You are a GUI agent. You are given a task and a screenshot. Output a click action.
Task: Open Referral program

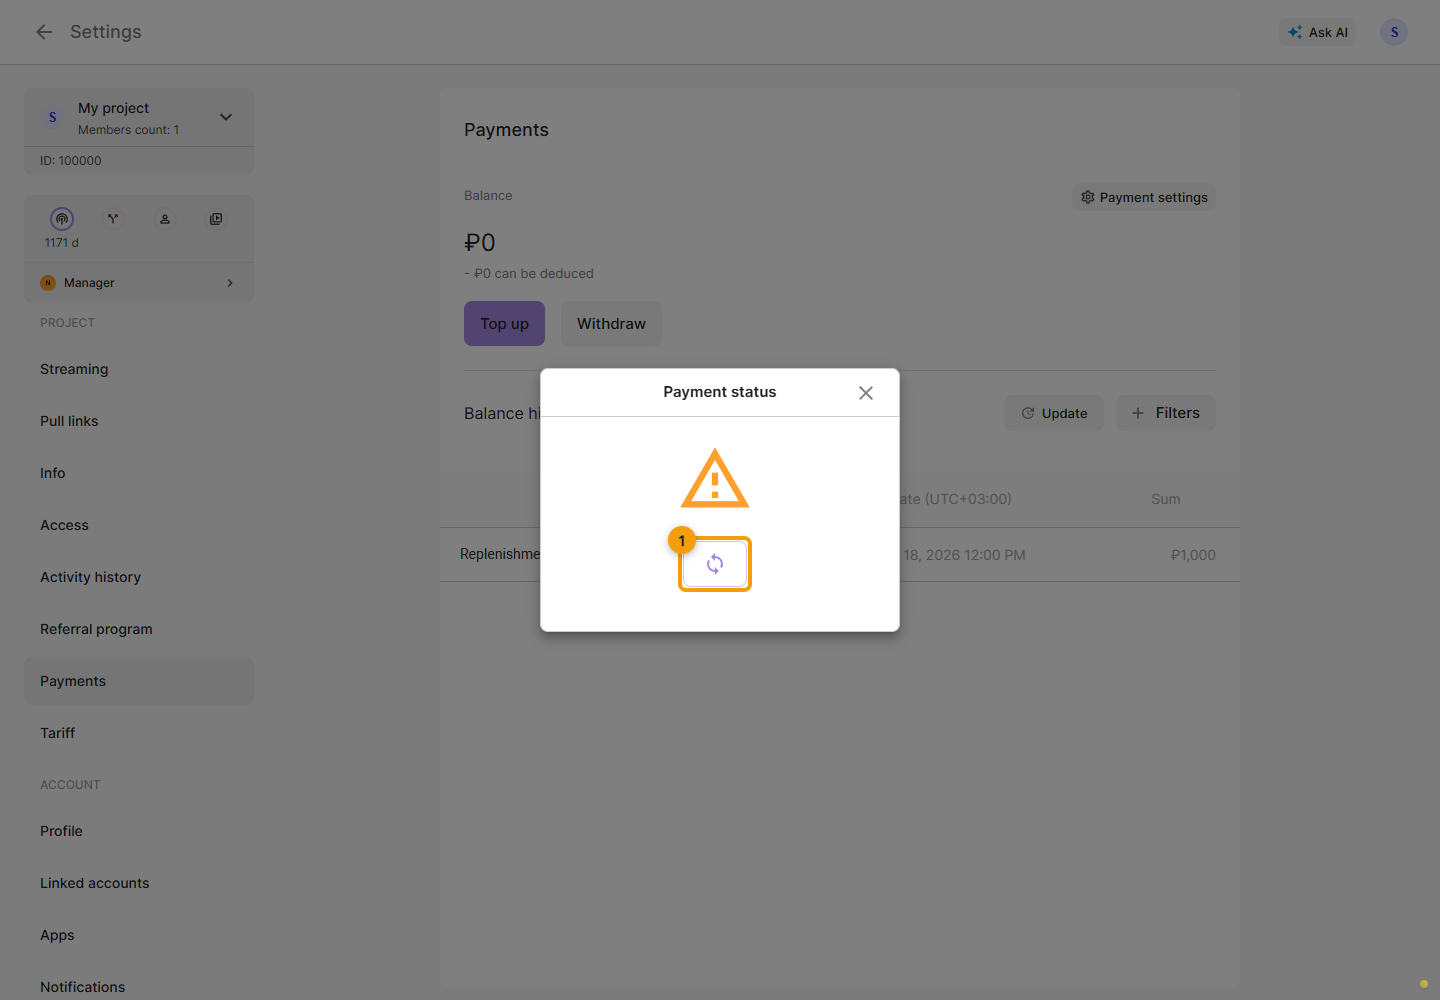tap(139, 629)
